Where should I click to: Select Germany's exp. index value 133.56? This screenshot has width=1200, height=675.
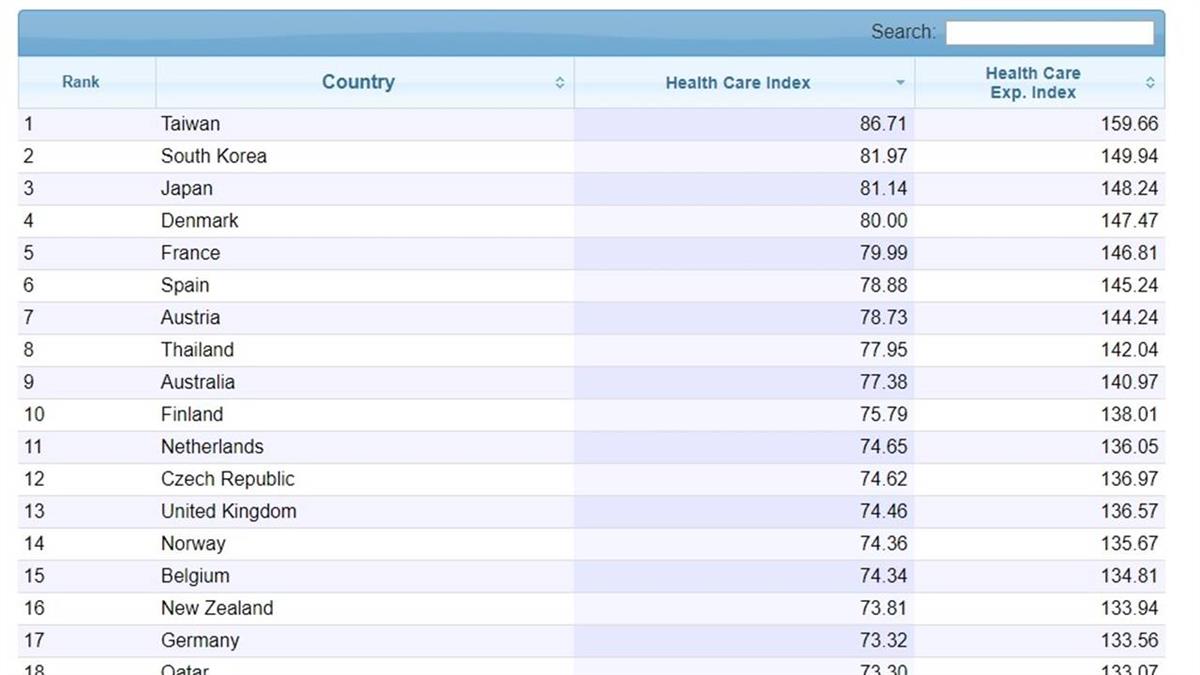click(x=1129, y=640)
